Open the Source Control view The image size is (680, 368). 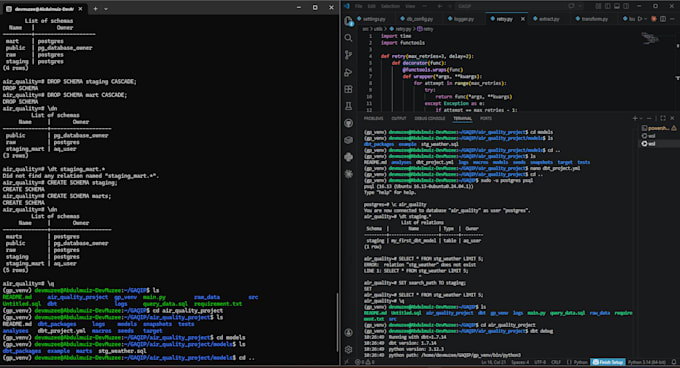[x=348, y=55]
